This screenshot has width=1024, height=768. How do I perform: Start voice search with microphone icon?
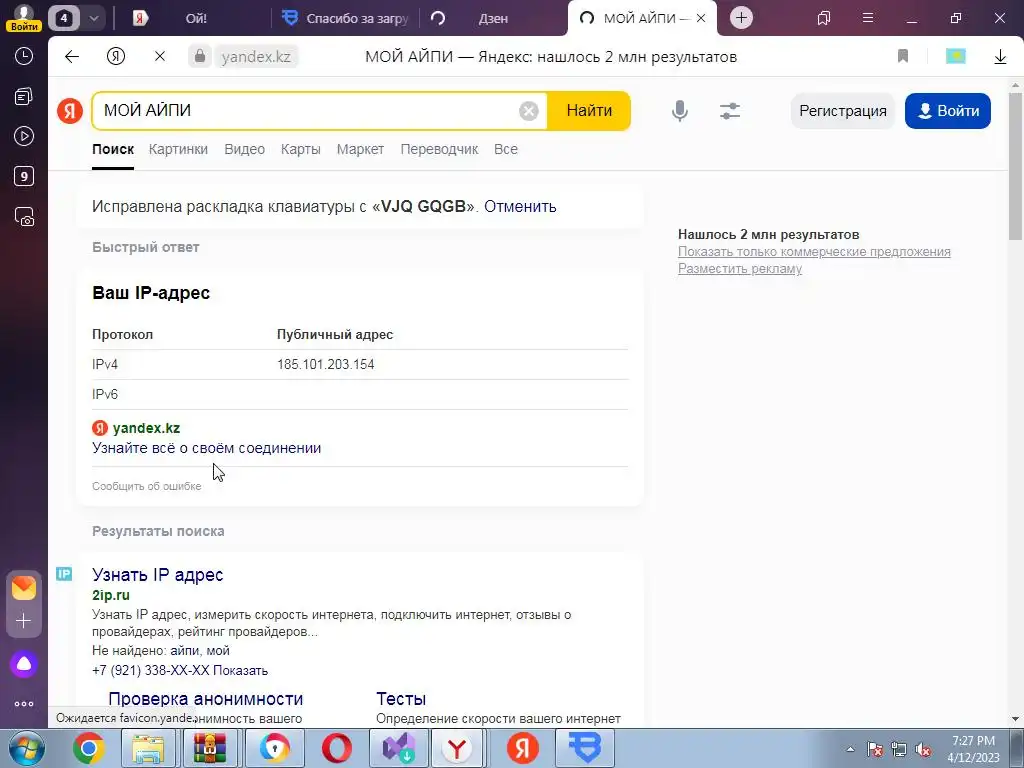(x=680, y=111)
